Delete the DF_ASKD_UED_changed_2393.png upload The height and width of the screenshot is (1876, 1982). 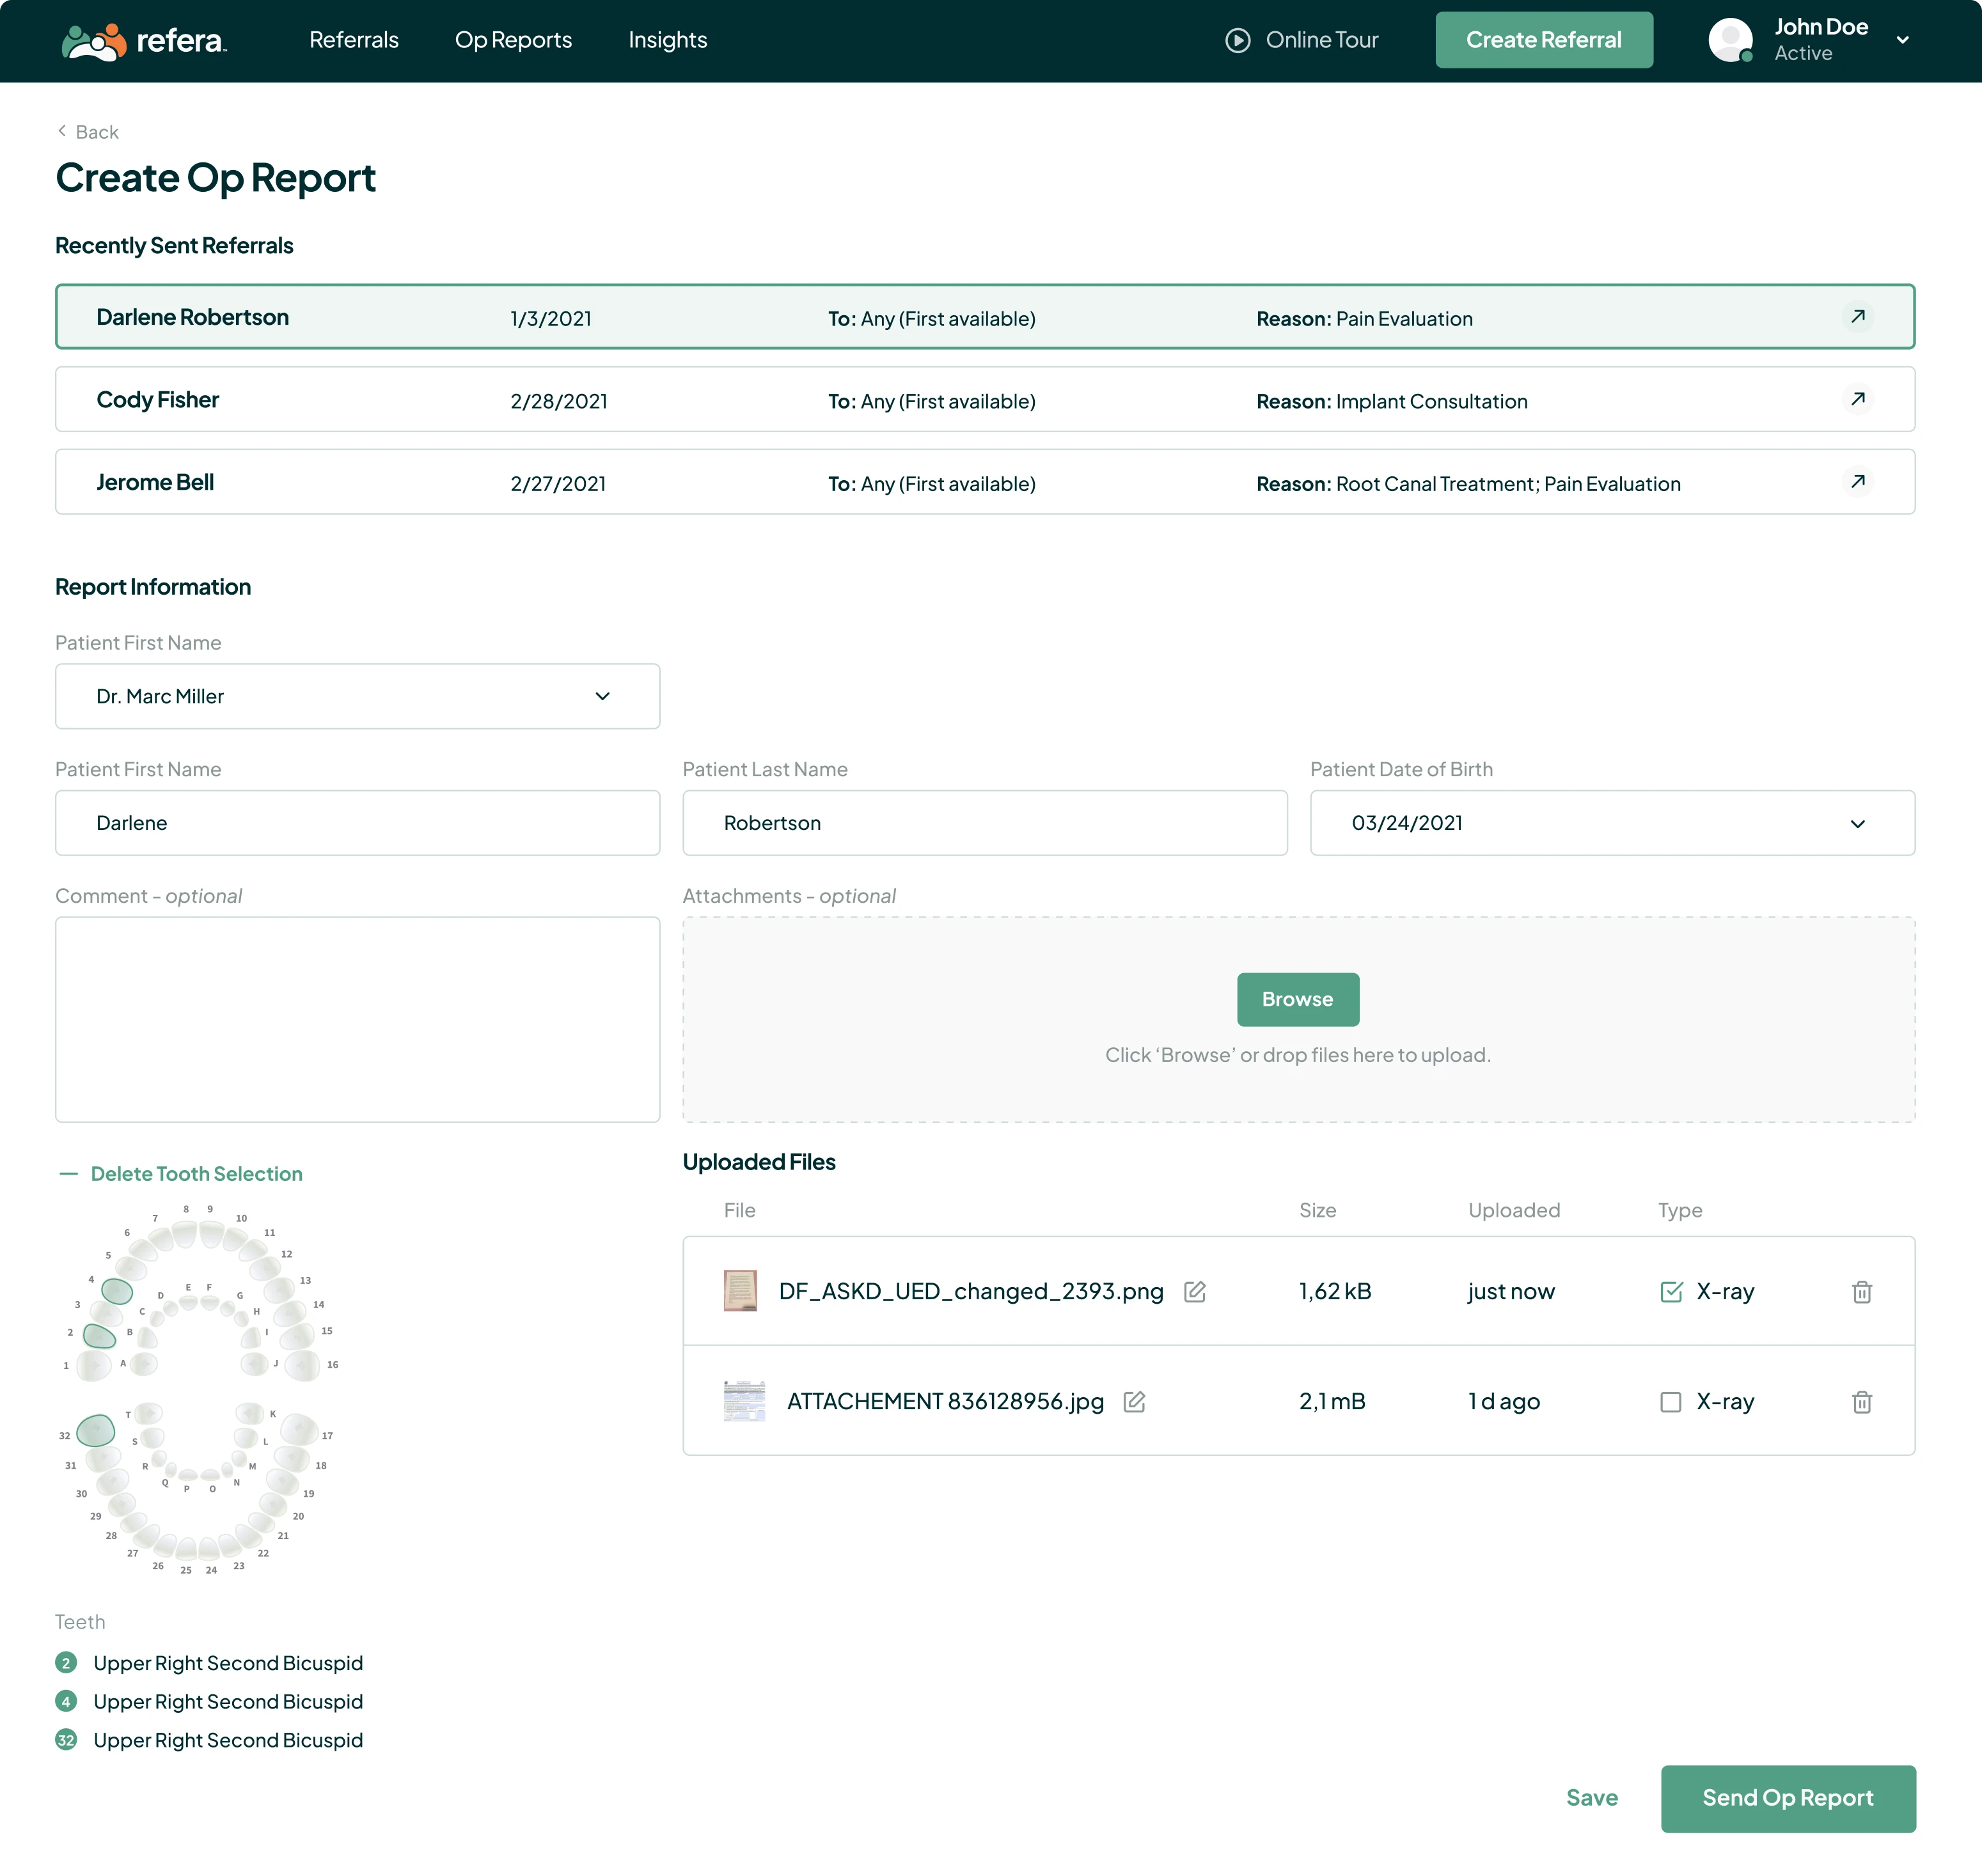[x=1861, y=1291]
